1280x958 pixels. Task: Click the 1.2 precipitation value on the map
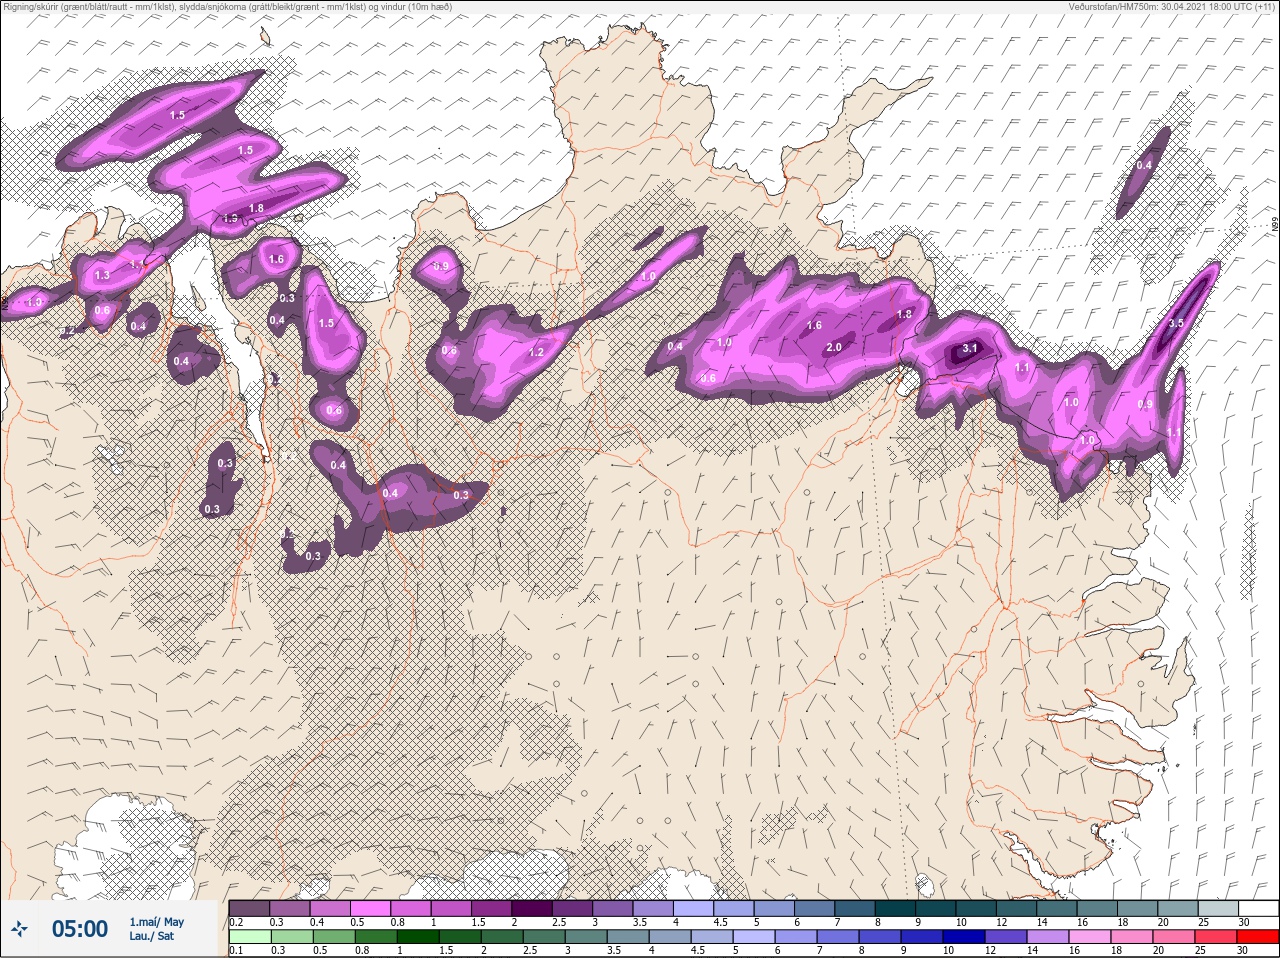pyautogui.click(x=536, y=352)
